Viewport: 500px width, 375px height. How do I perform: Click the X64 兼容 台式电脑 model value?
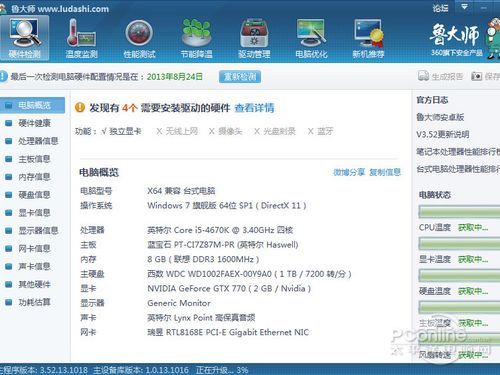(181, 191)
